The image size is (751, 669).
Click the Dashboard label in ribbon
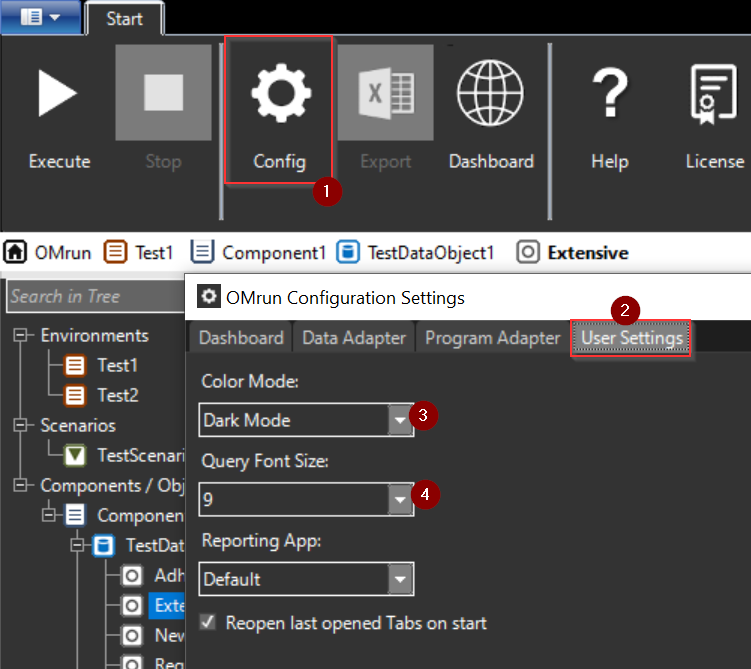[491, 161]
